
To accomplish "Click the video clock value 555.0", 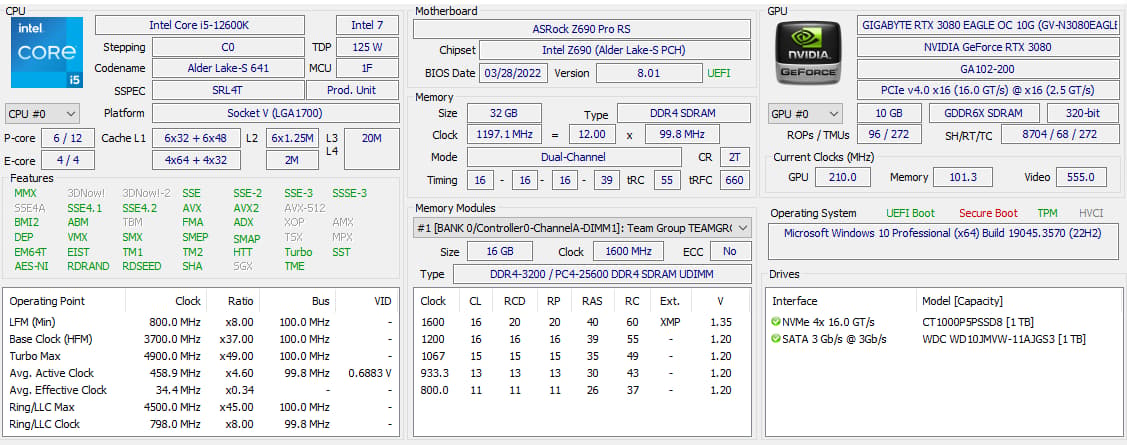I will click(1080, 177).
